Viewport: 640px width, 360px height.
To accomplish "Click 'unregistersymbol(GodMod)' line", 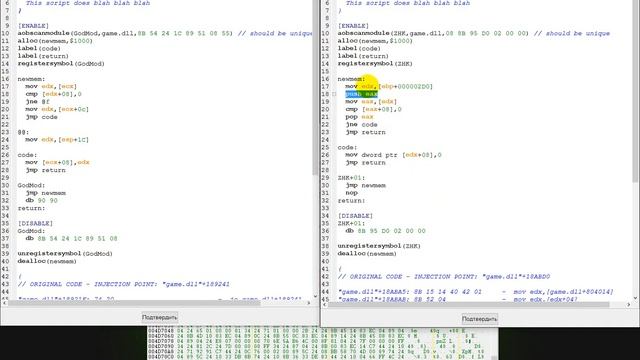I will coord(65,253).
